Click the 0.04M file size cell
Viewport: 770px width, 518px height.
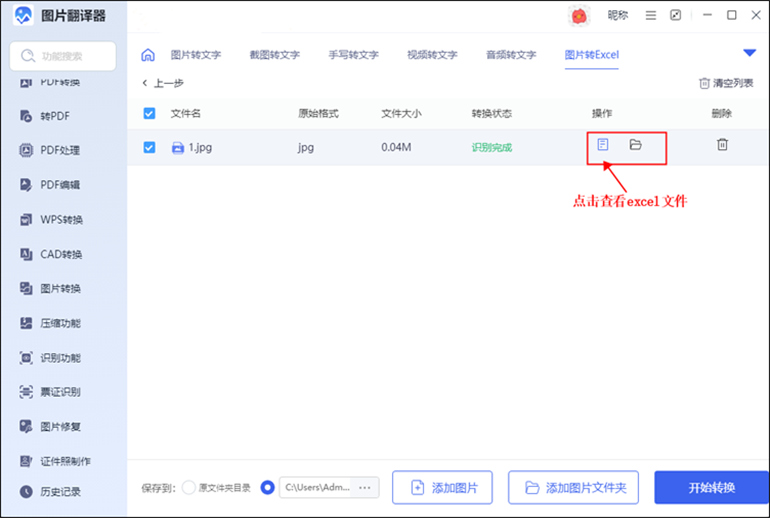click(396, 147)
